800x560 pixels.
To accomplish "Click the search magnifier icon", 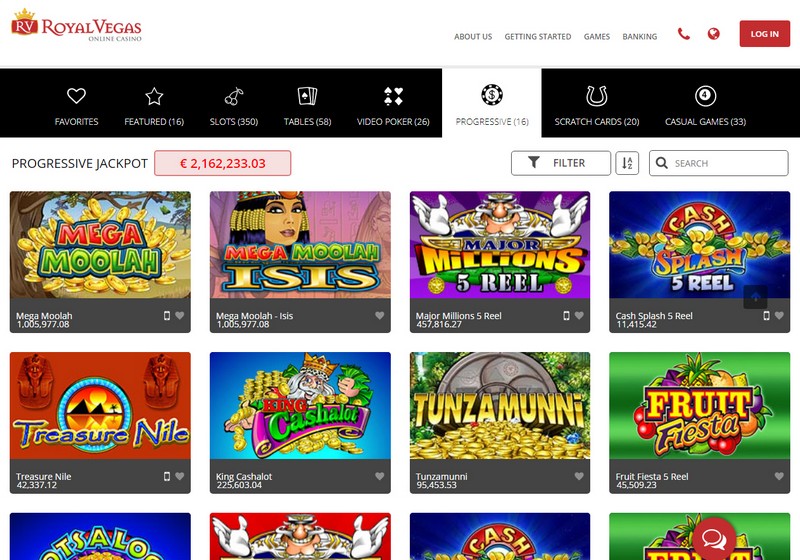I will [x=662, y=163].
